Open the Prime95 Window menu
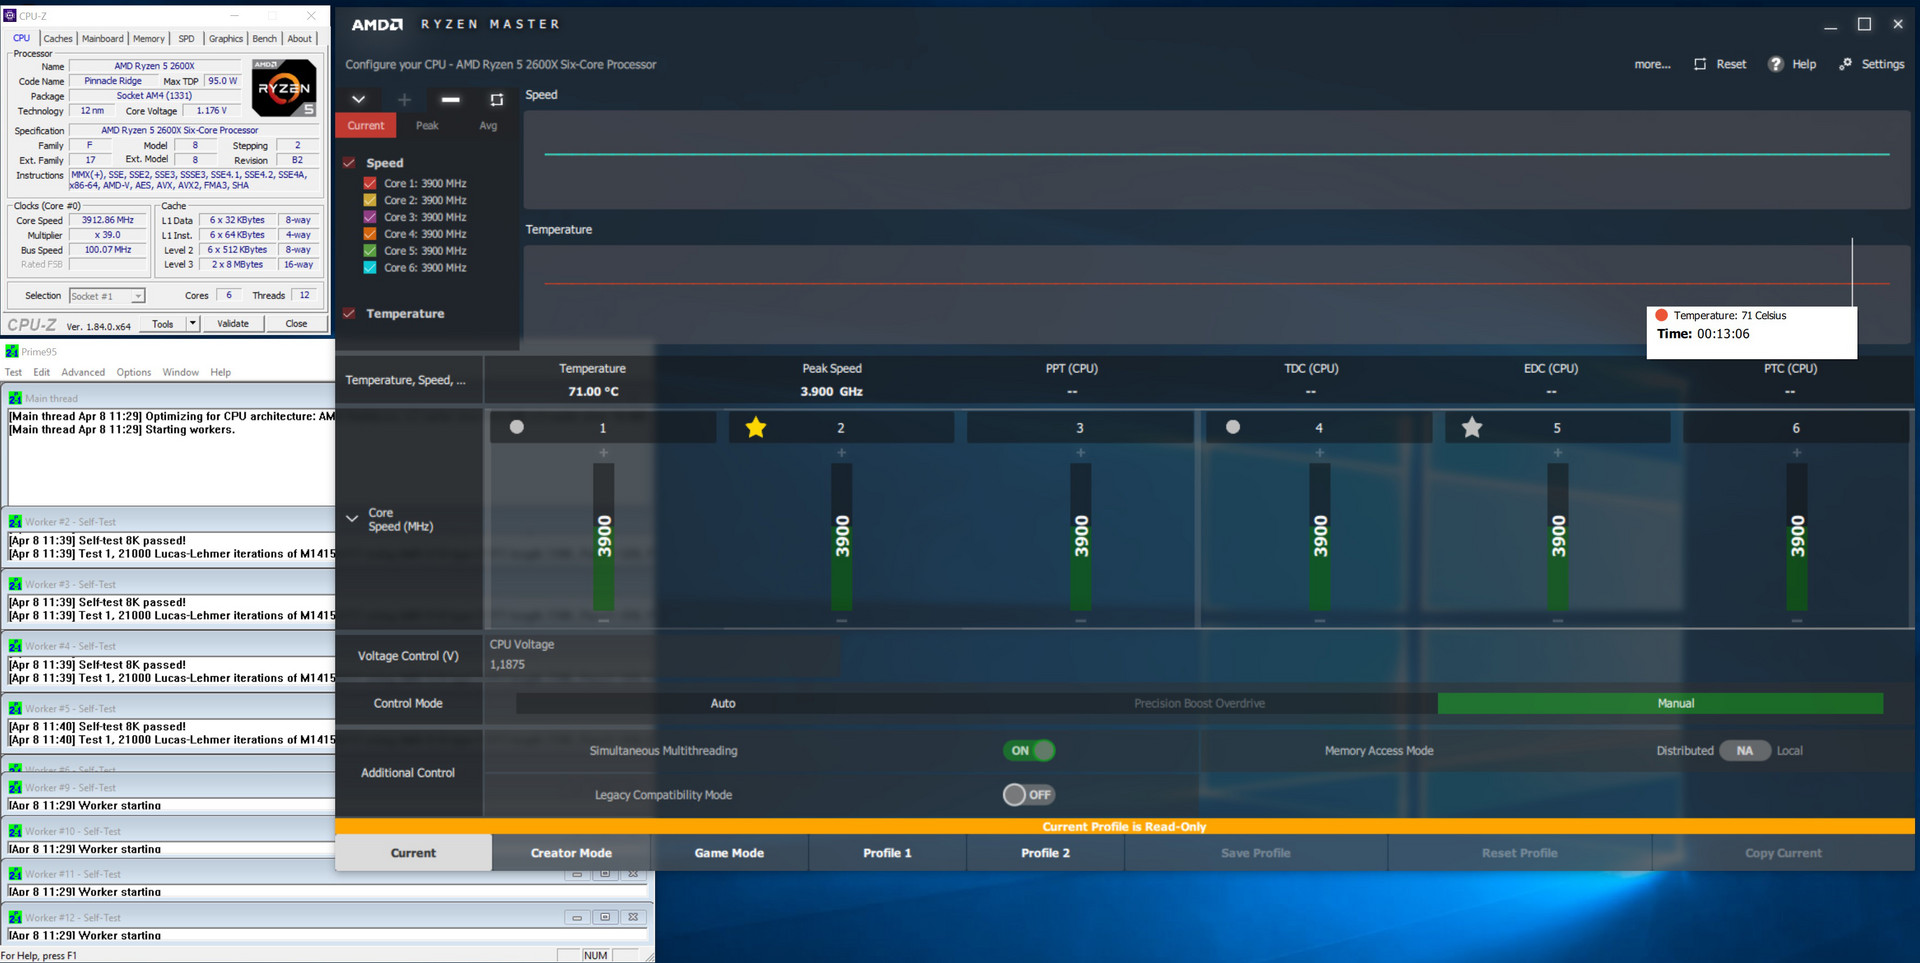Image resolution: width=1920 pixels, height=963 pixels. pos(181,372)
